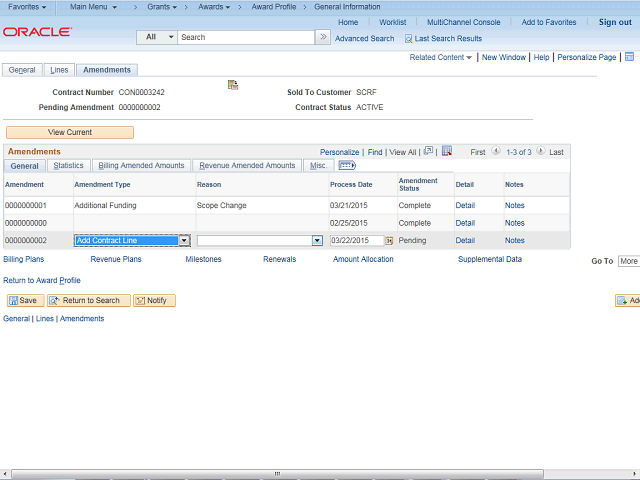Click the search go arrow button
640x480 pixels.
click(323, 37)
